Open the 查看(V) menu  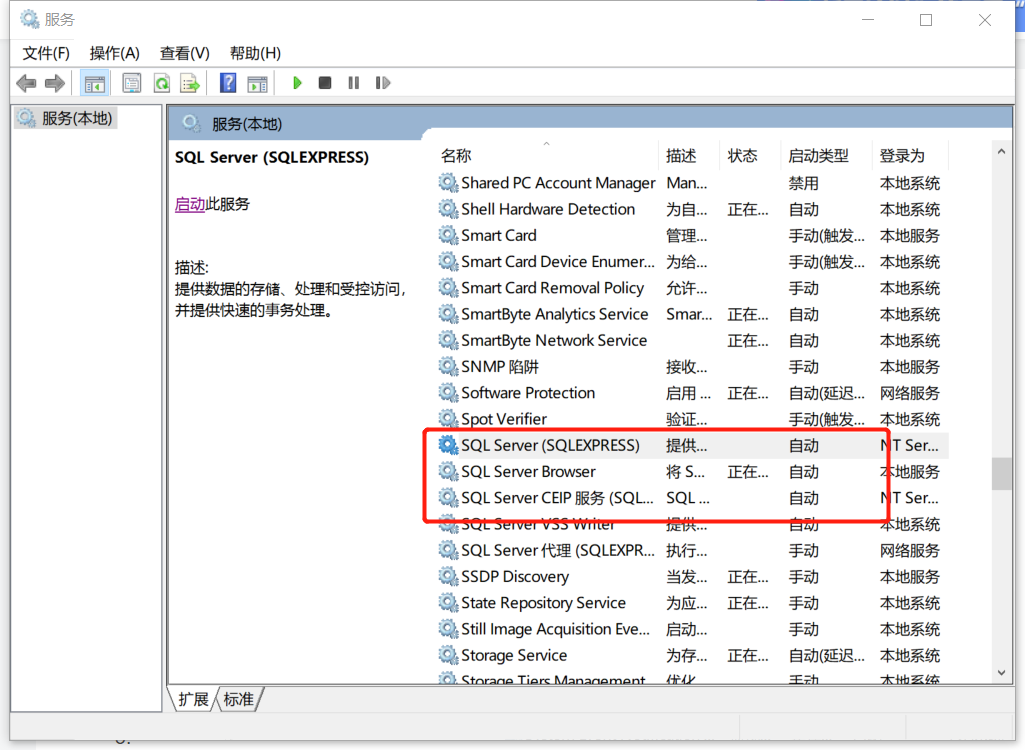click(186, 53)
